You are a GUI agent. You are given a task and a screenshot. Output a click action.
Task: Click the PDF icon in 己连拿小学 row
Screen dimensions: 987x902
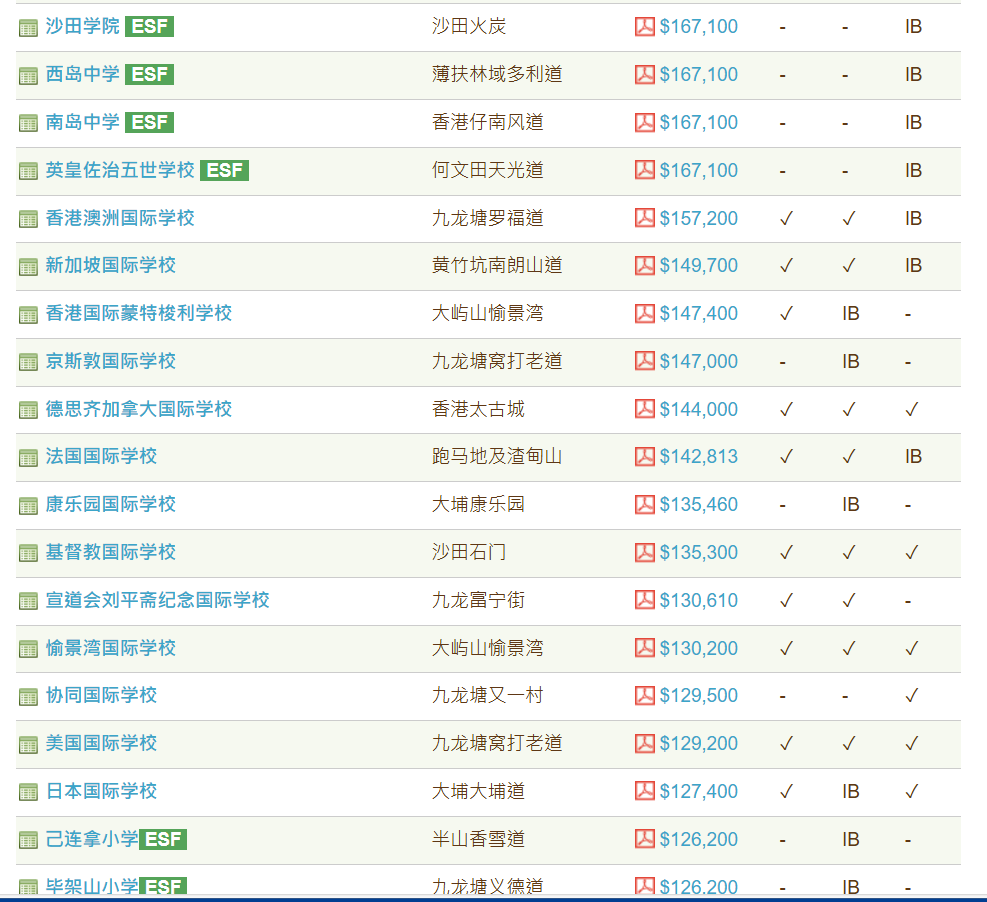pyautogui.click(x=645, y=839)
